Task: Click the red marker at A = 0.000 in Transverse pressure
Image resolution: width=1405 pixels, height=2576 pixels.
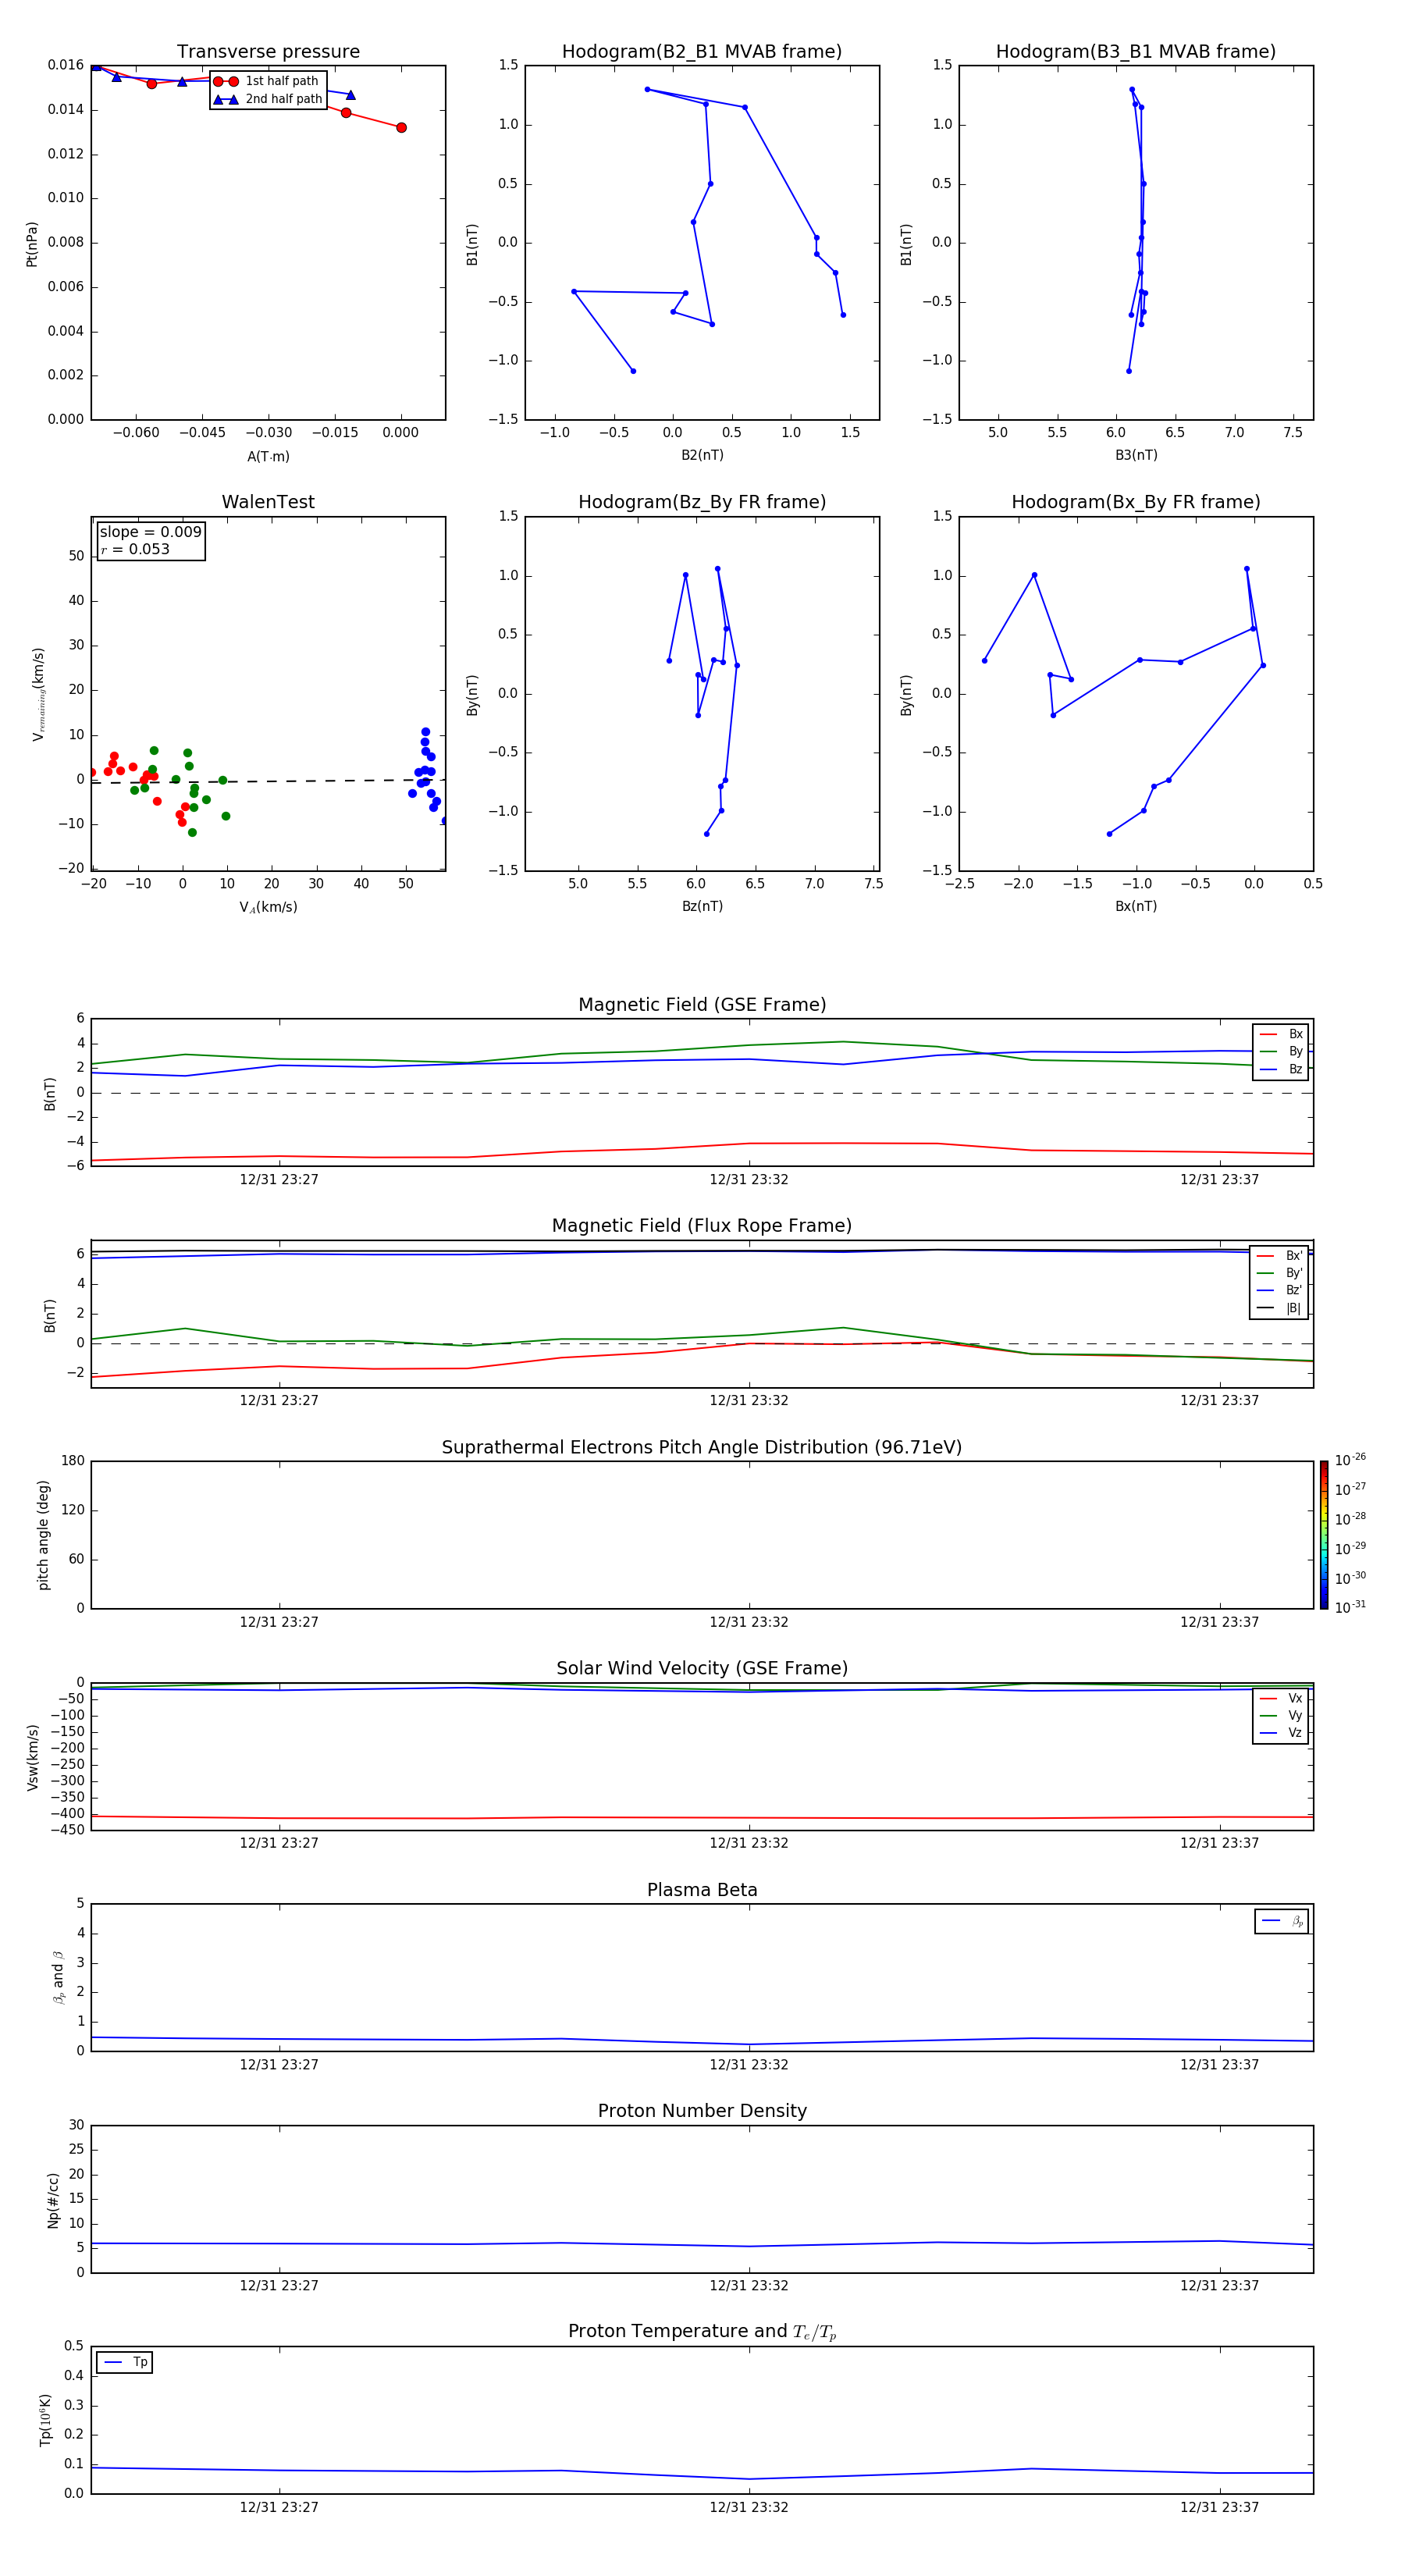Action: coord(401,127)
